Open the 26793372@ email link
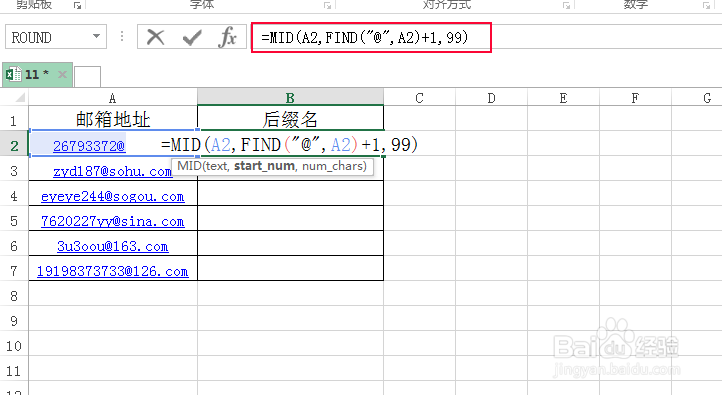 pyautogui.click(x=89, y=146)
